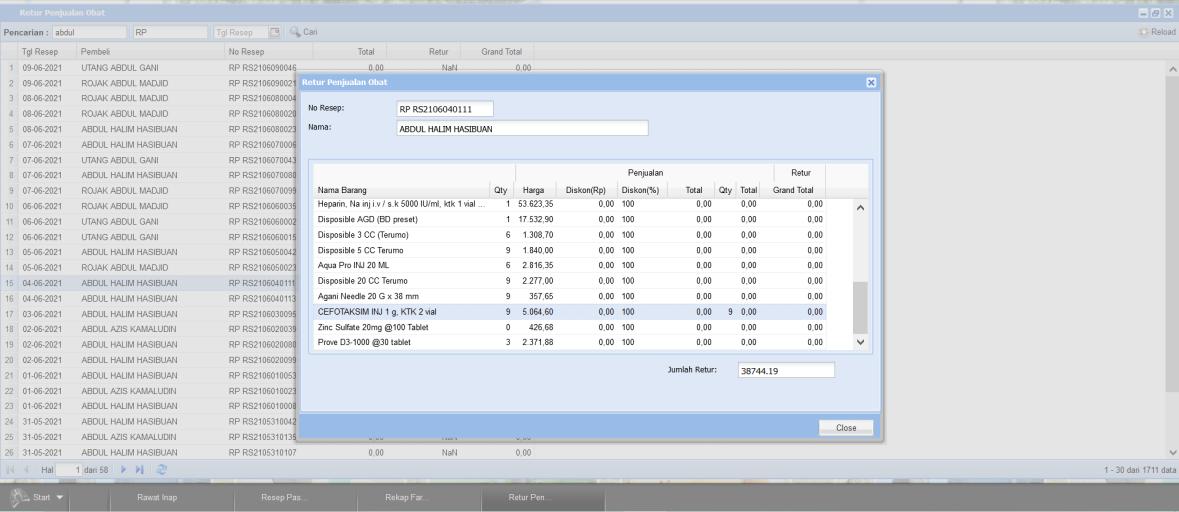The image size is (1179, 512).
Task: Select the Heparin Na inj row
Action: pos(570,204)
